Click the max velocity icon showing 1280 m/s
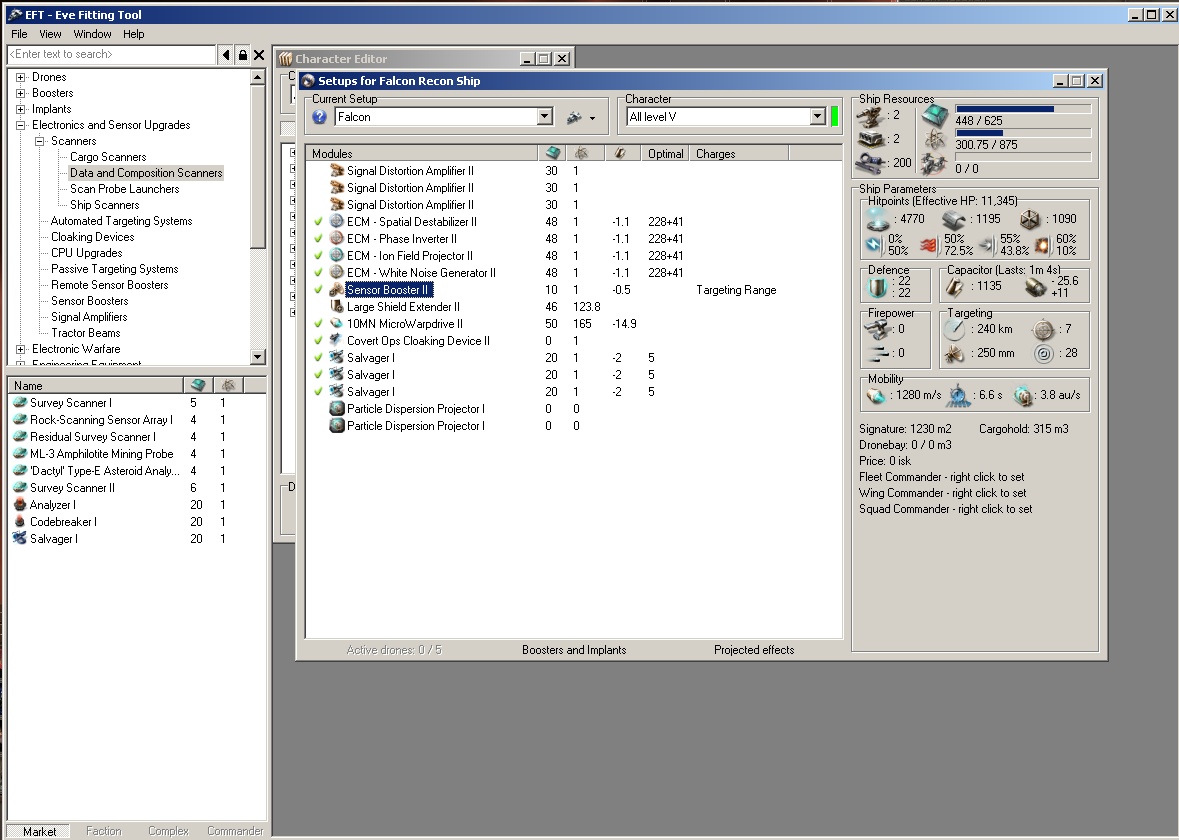 click(877, 395)
